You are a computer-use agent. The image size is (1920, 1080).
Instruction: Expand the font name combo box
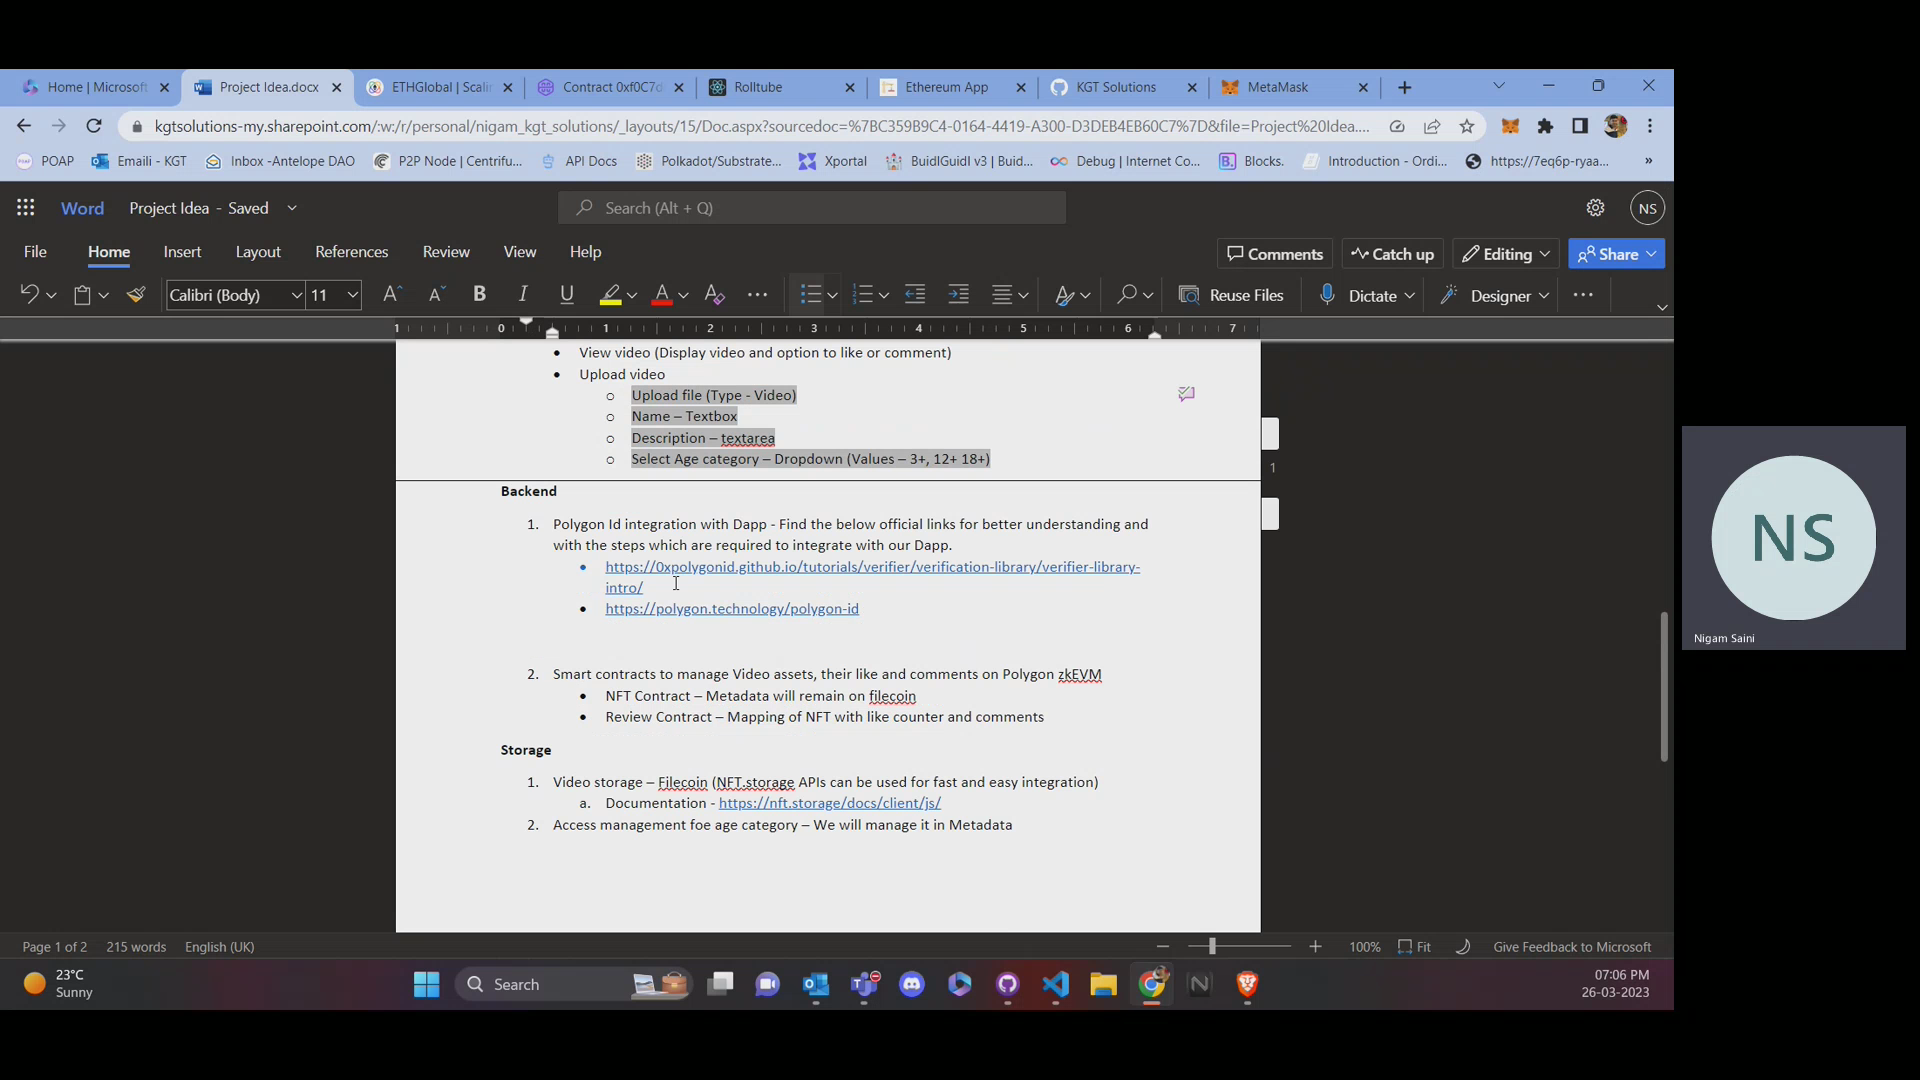point(296,295)
